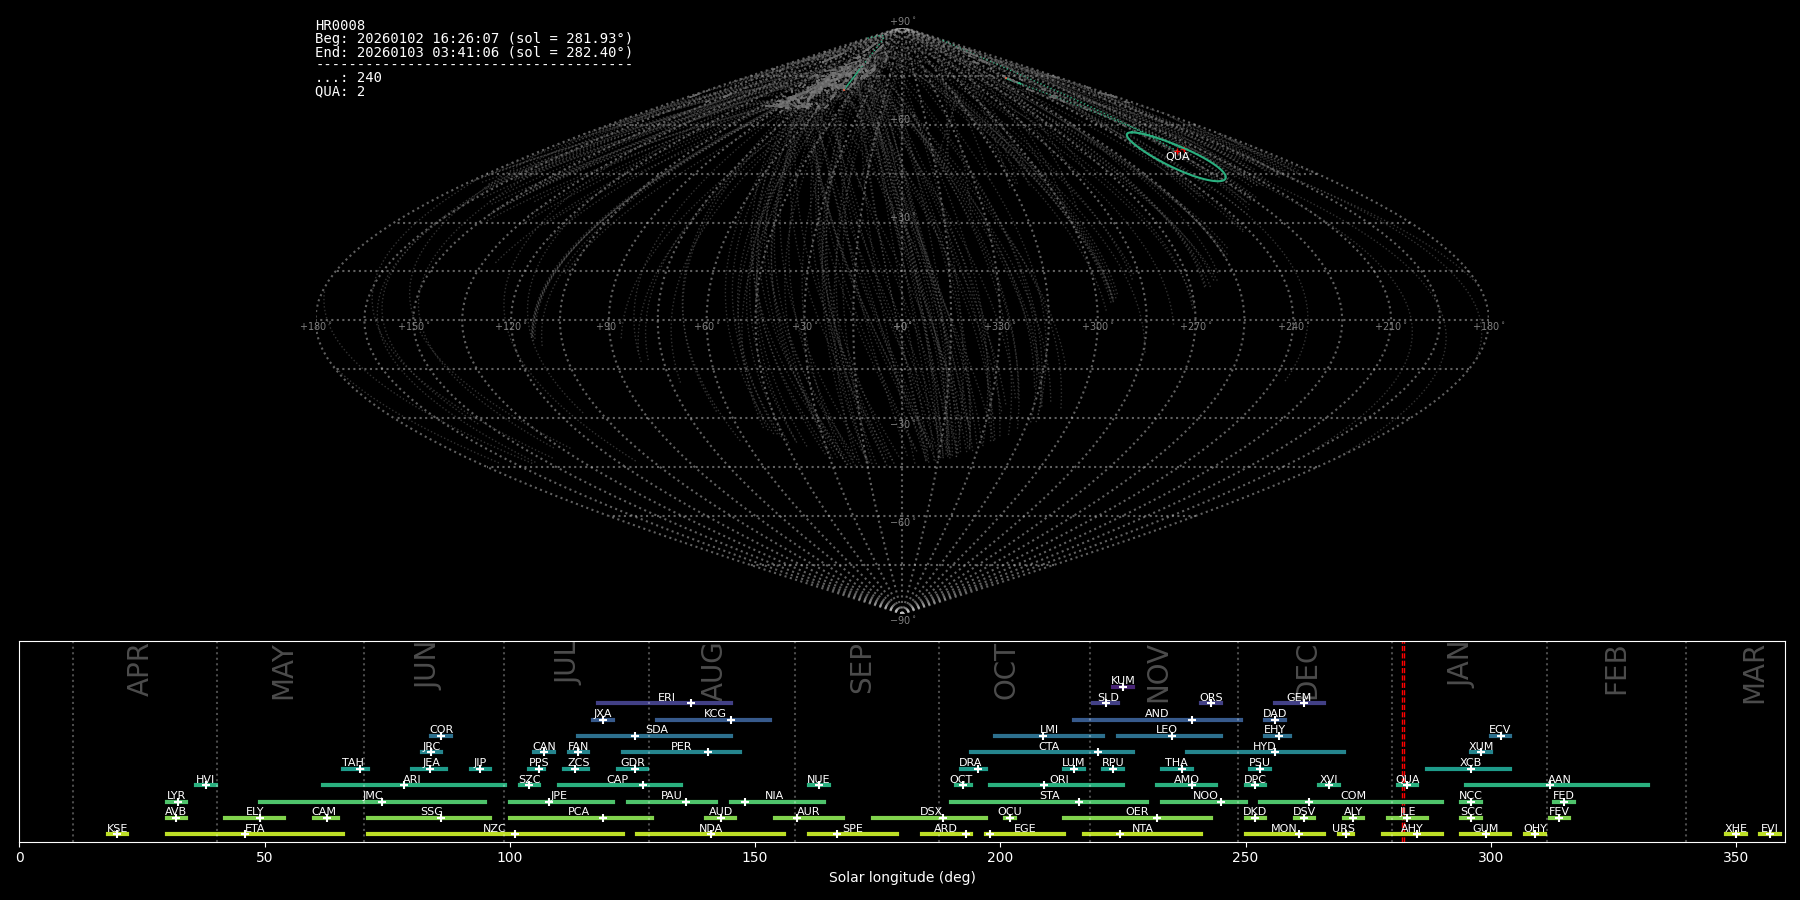Image resolution: width=1800 pixels, height=900 pixels.
Task: Click the KSE shower label
Action: pos(117,829)
